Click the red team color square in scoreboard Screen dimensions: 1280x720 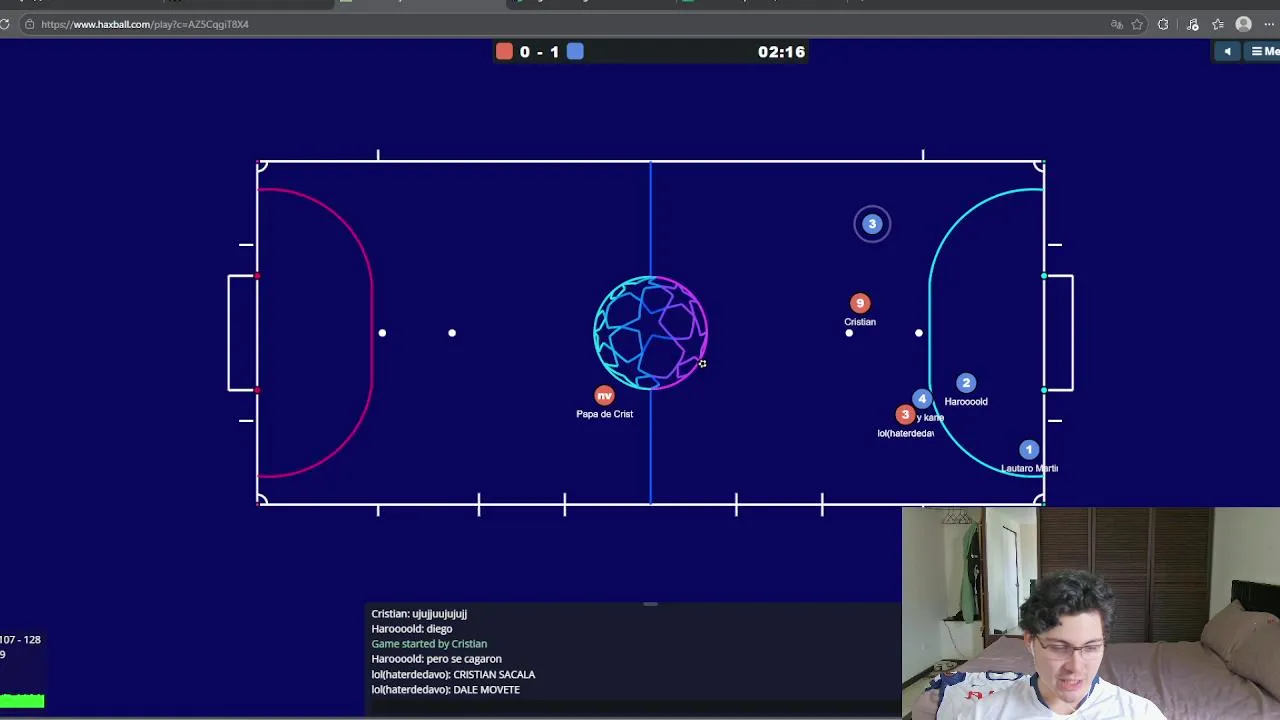click(504, 52)
